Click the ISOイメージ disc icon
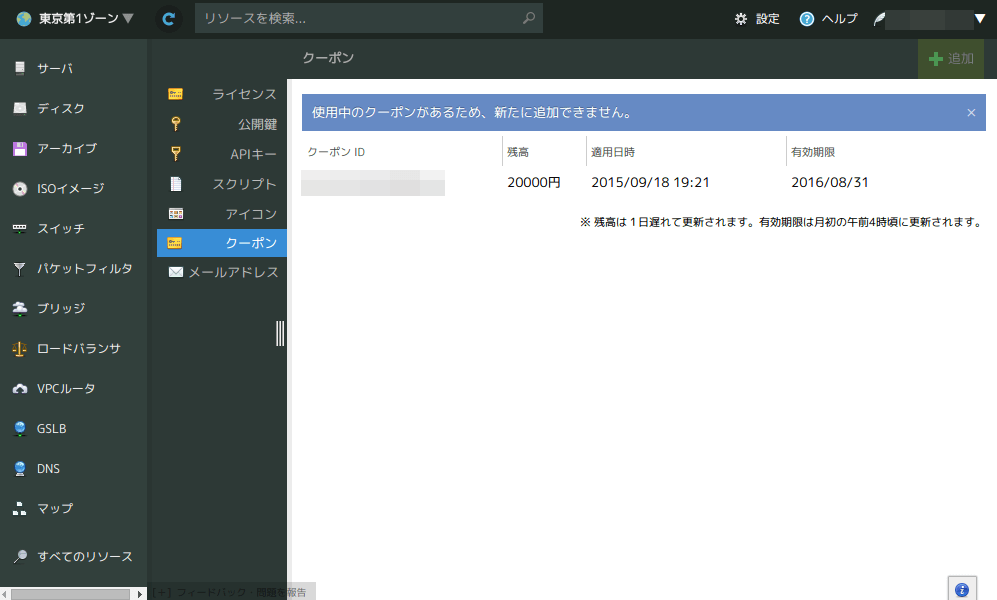997x600 pixels. [20, 189]
